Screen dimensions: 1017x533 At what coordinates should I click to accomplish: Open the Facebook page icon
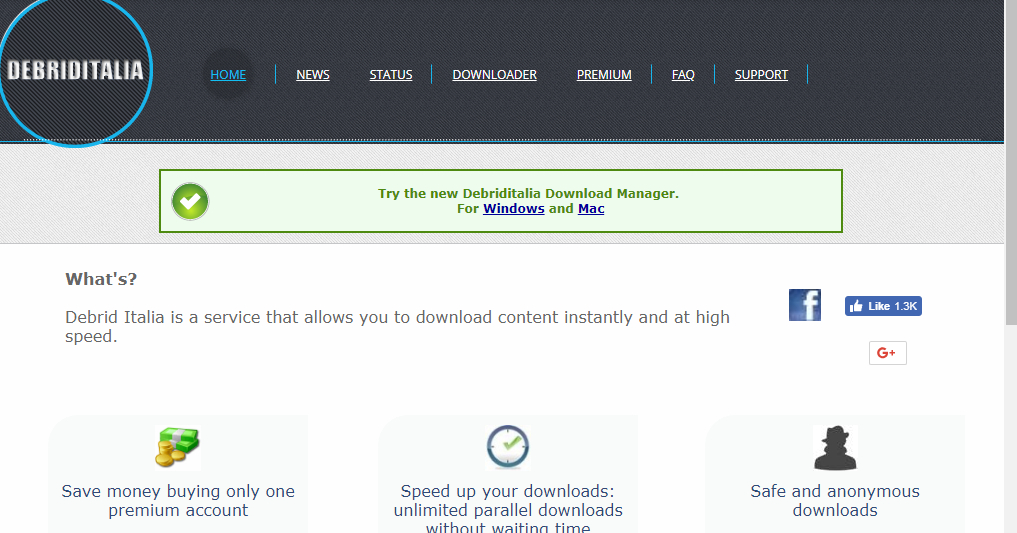(805, 305)
